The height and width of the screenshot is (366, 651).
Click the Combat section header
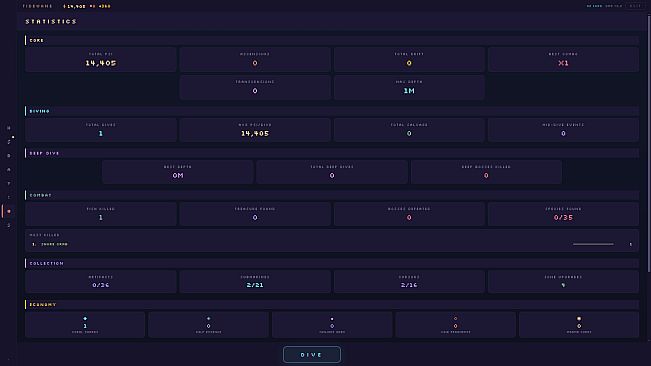click(40, 195)
